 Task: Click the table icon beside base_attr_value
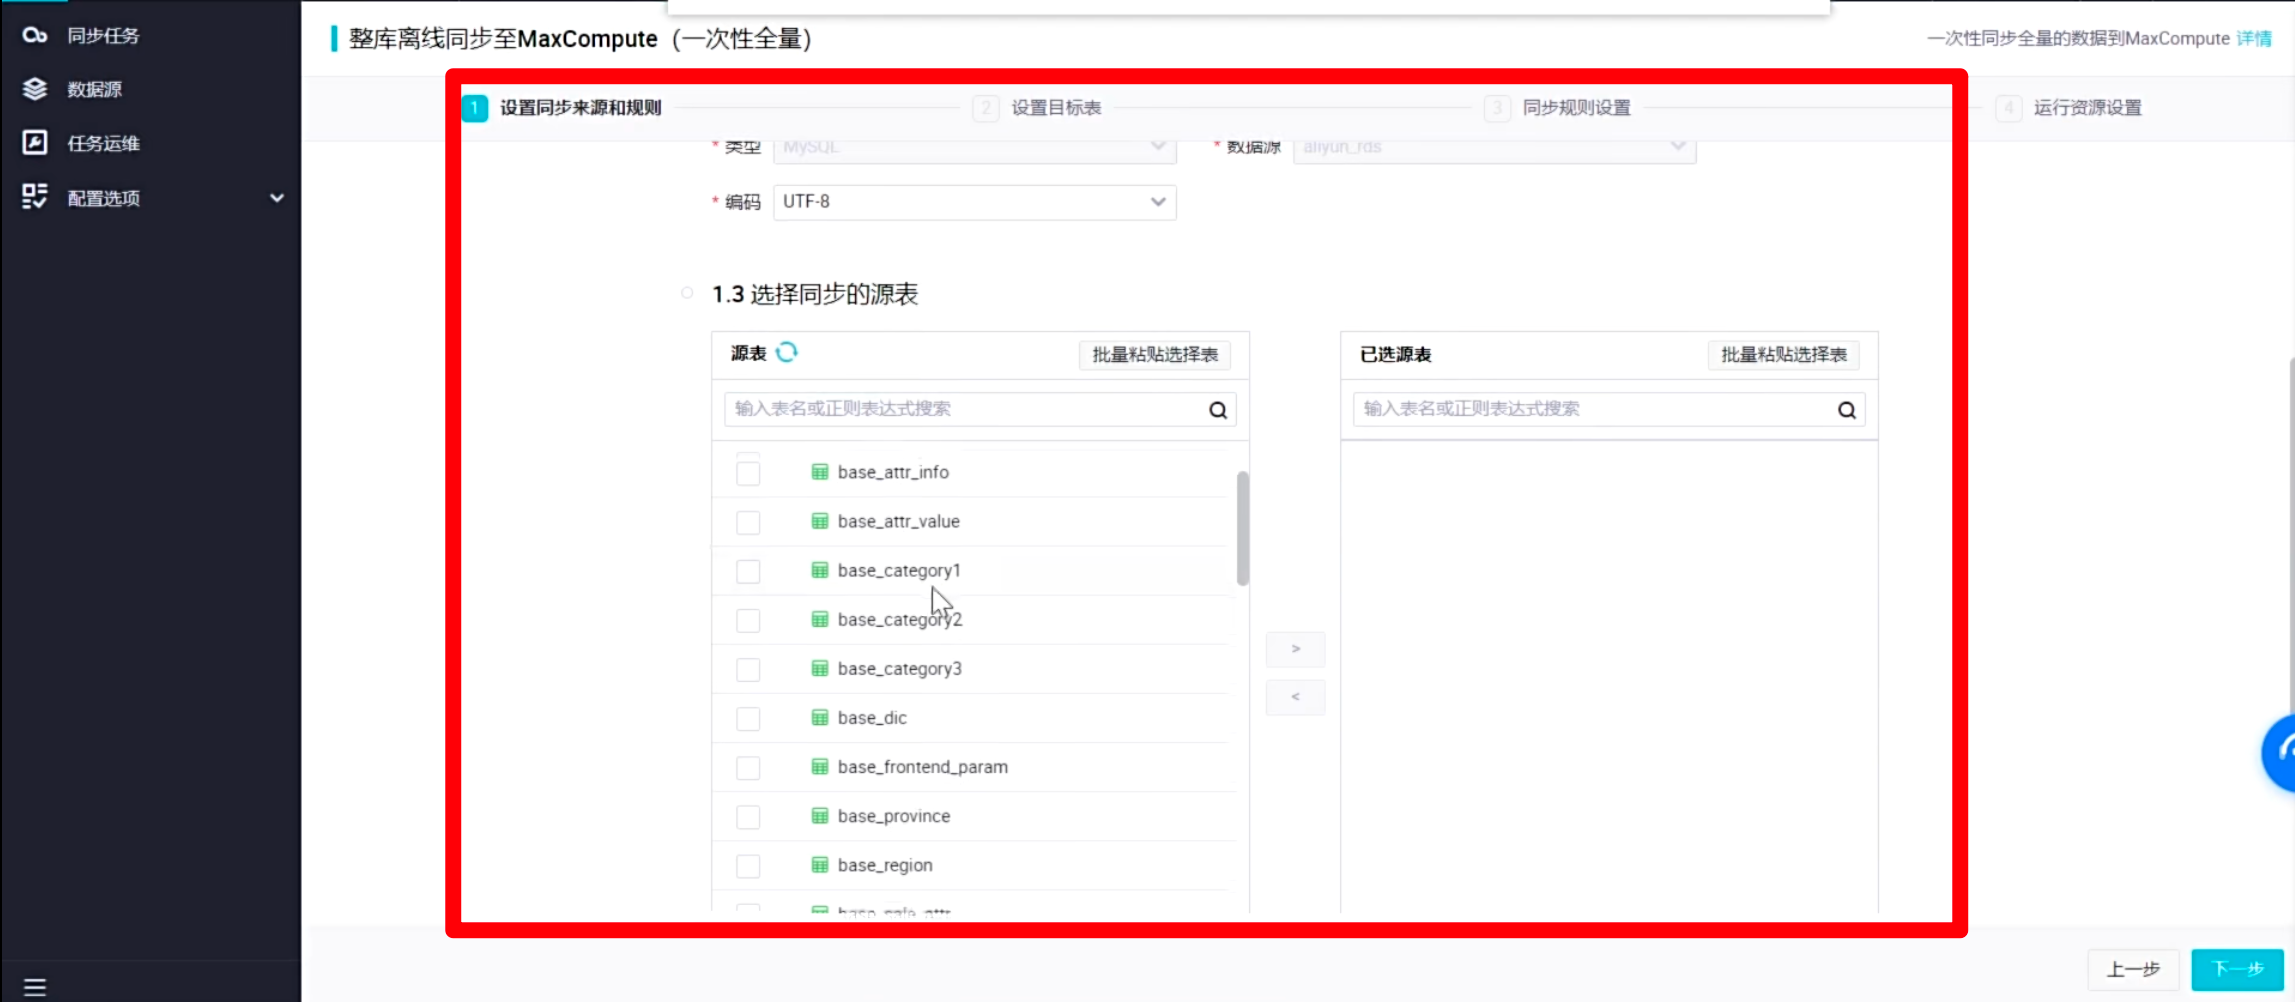(820, 521)
